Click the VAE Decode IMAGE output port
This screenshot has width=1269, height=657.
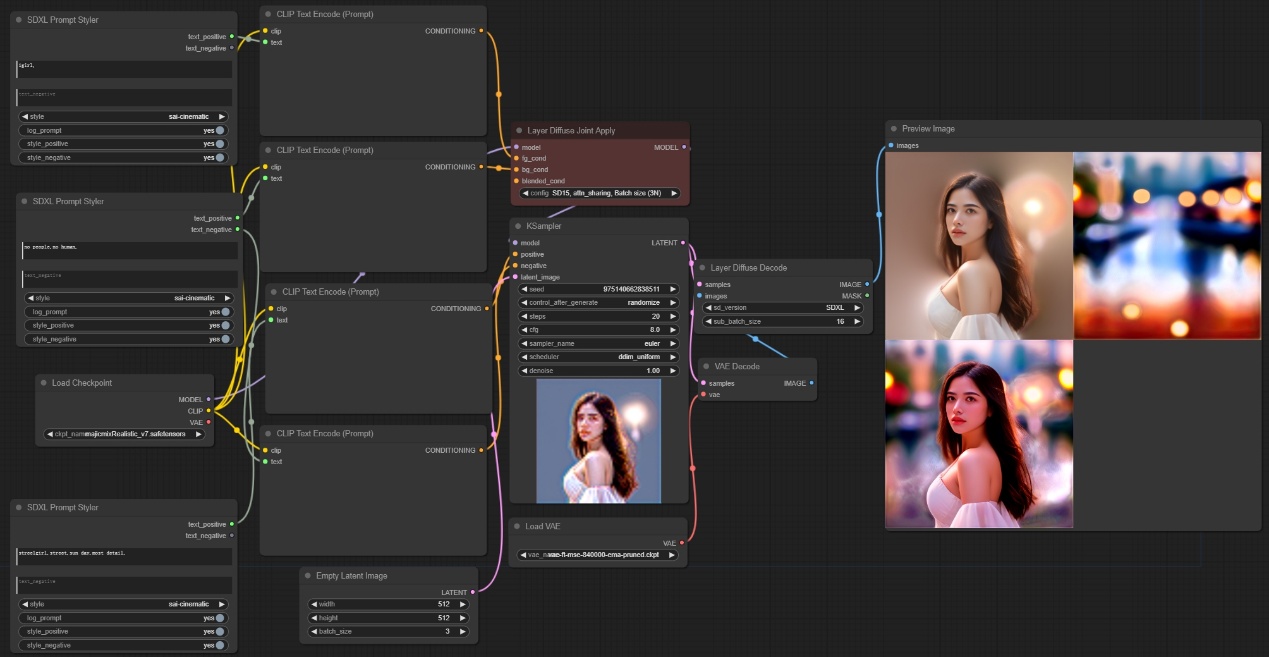click(811, 383)
